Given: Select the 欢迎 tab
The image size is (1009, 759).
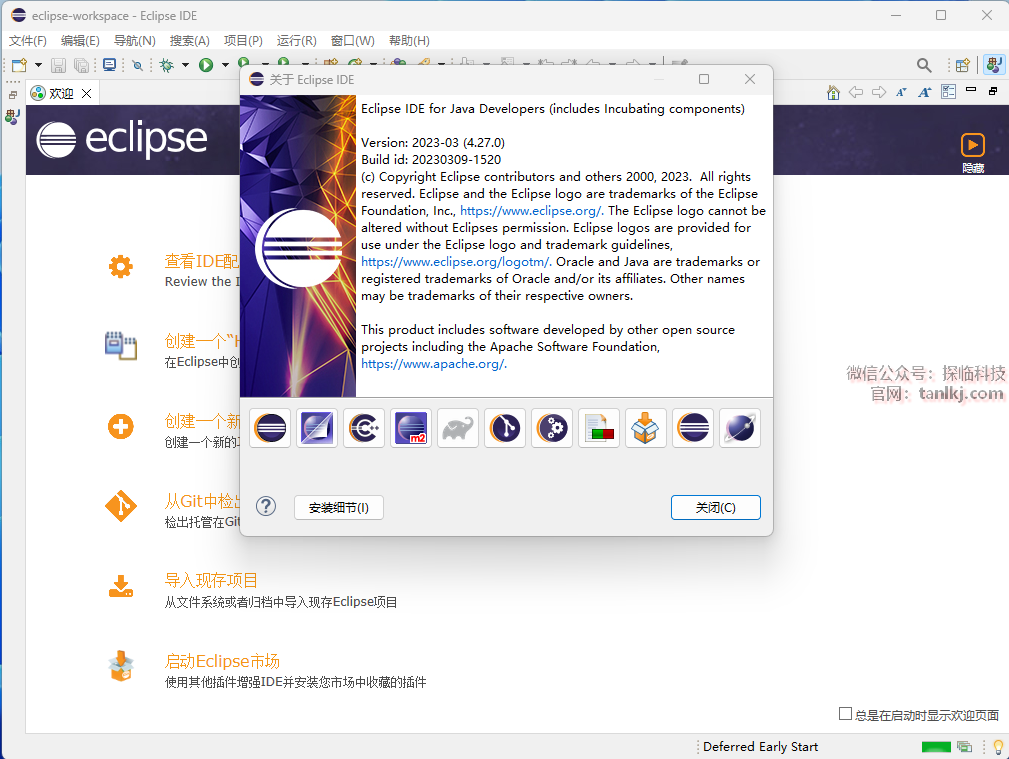Looking at the screenshot, I should click(x=61, y=93).
